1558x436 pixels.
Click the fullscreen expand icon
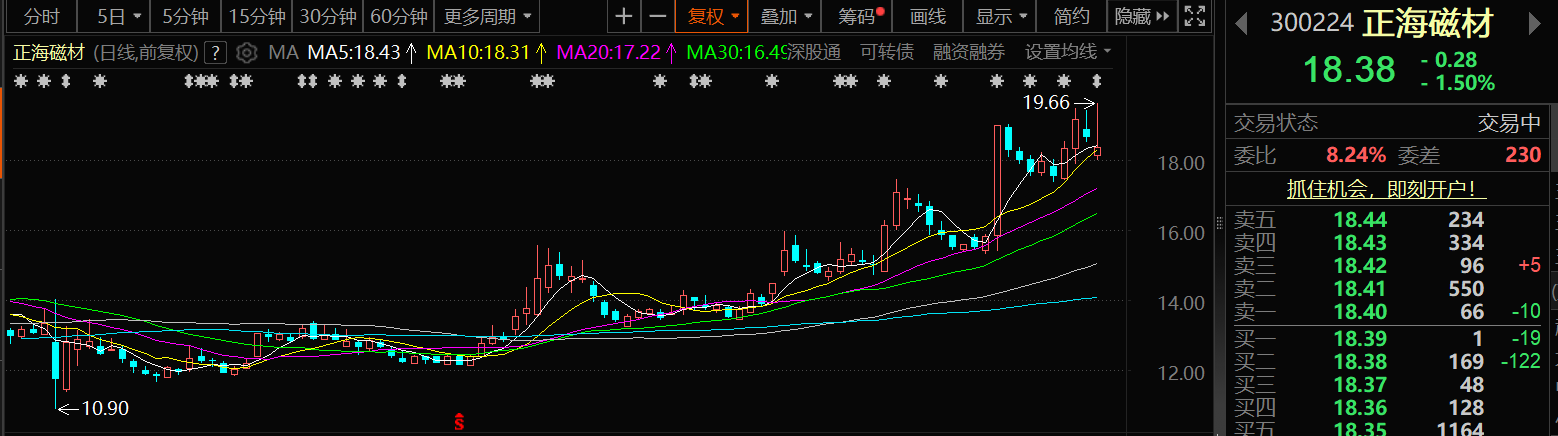(x=1193, y=16)
